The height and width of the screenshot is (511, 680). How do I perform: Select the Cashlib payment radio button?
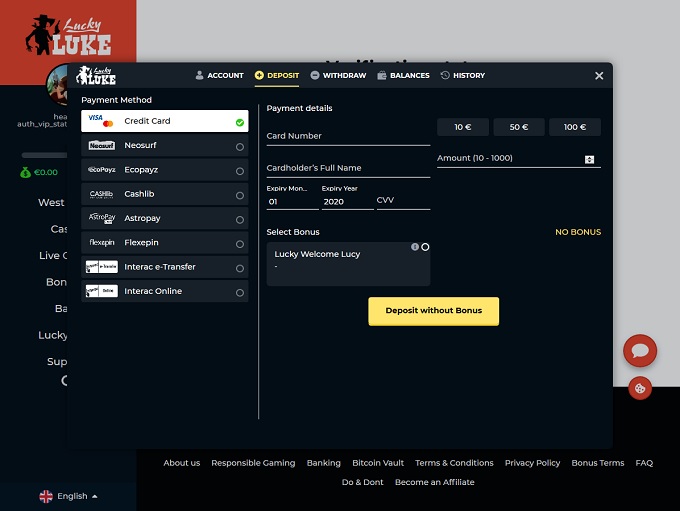240,195
